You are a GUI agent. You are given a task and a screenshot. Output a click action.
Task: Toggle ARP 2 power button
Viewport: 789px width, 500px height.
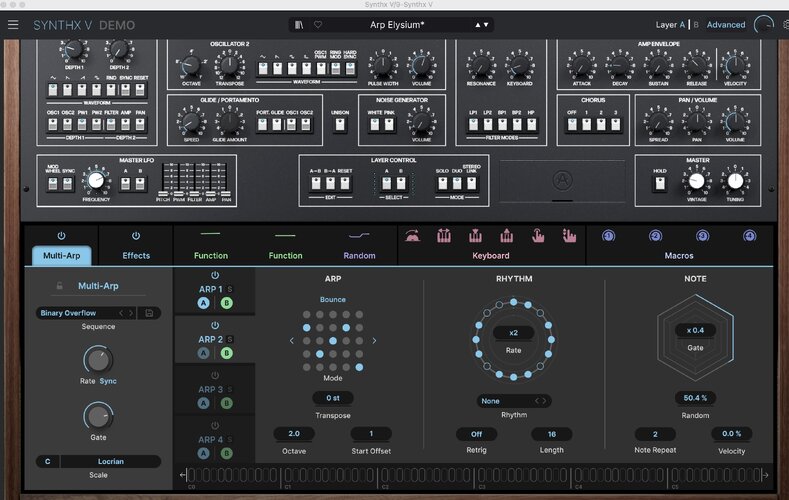click(215, 325)
